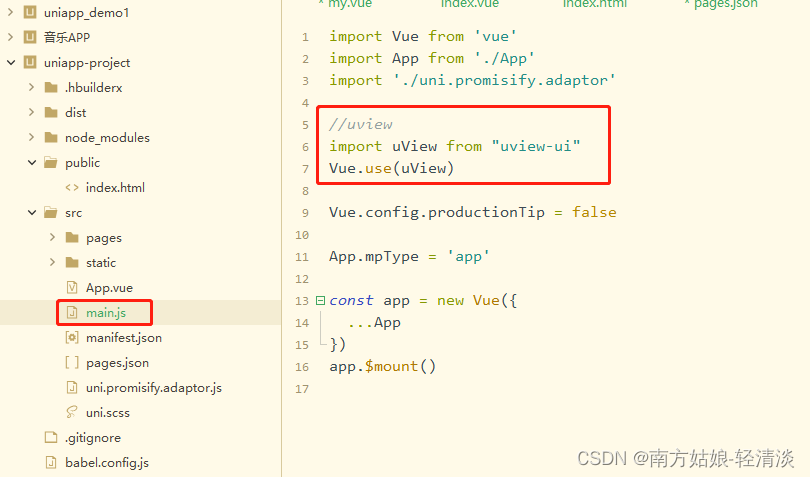
Task: Click the static folder icon
Action: pos(72,263)
